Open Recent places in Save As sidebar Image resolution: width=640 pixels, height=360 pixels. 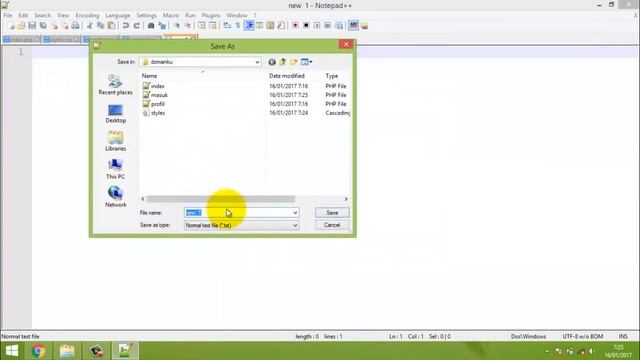click(x=116, y=85)
